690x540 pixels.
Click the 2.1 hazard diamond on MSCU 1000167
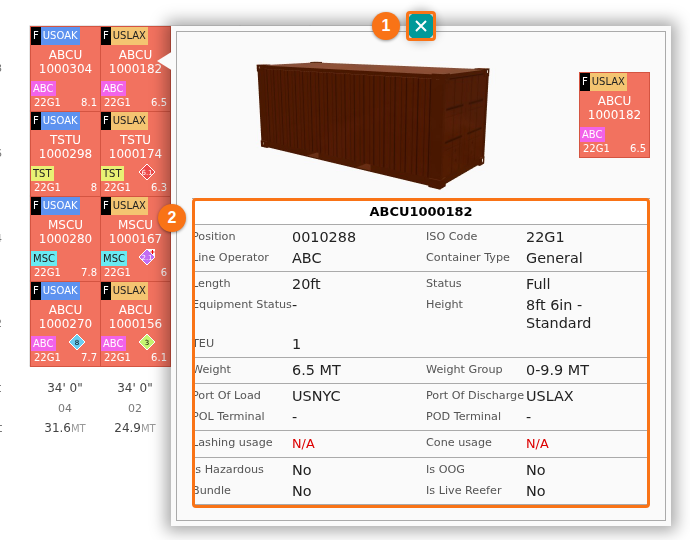tap(147, 257)
